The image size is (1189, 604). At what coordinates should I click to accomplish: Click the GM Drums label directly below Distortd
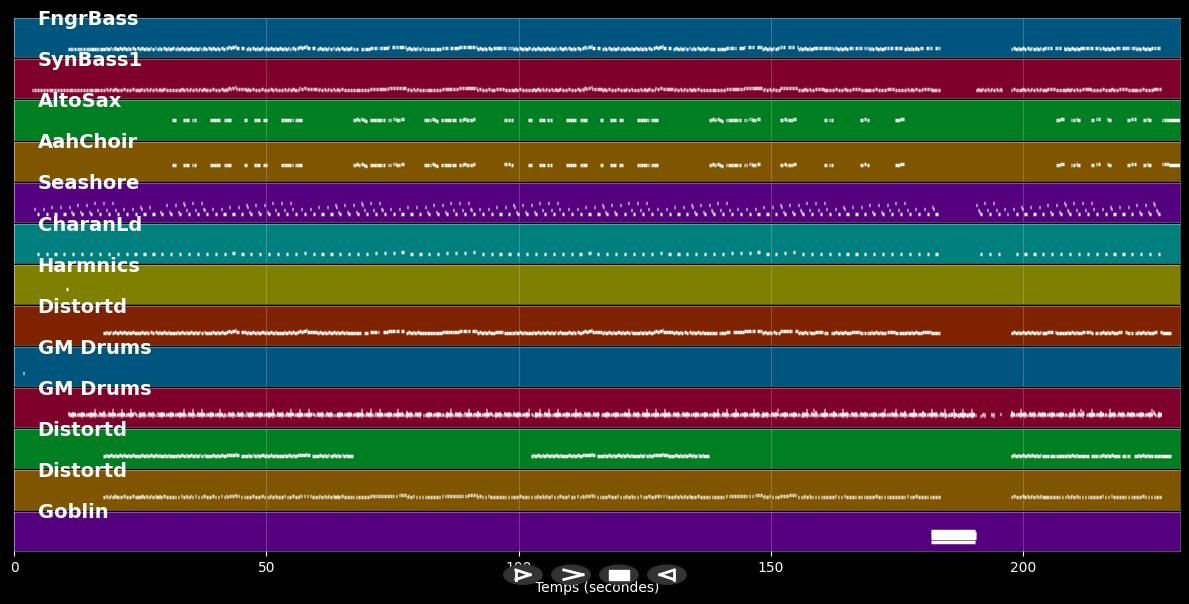tap(94, 348)
